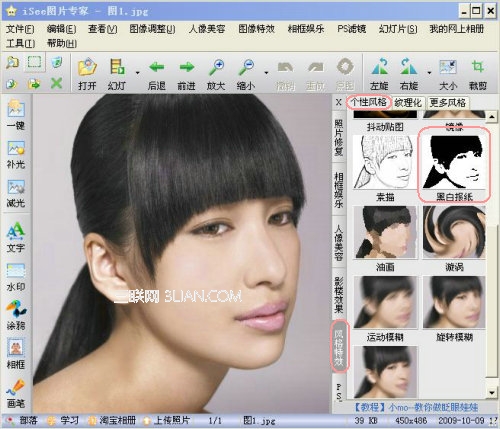Switch to the 纹理化 tab
Image resolution: width=500 pixels, height=429 pixels.
click(x=408, y=102)
